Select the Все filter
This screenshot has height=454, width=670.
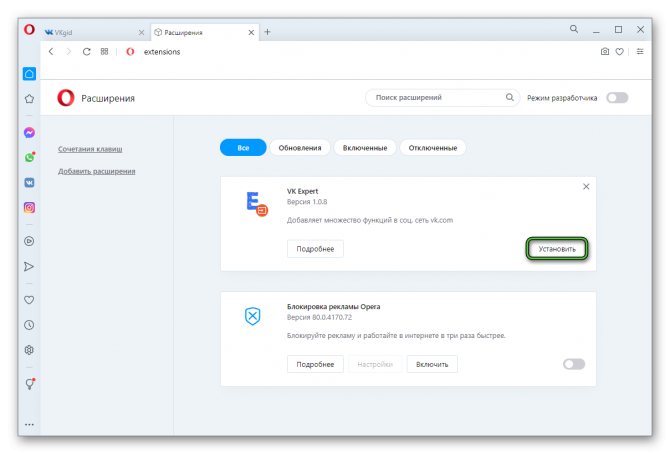[x=243, y=147]
